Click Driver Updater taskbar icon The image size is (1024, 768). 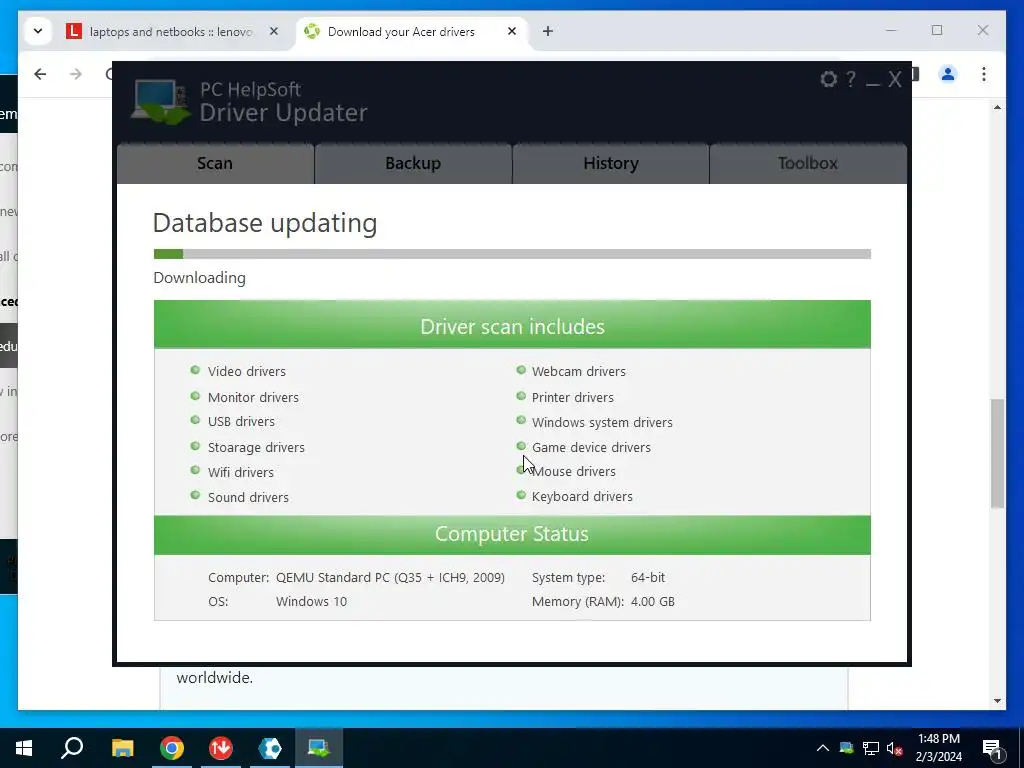[x=319, y=748]
